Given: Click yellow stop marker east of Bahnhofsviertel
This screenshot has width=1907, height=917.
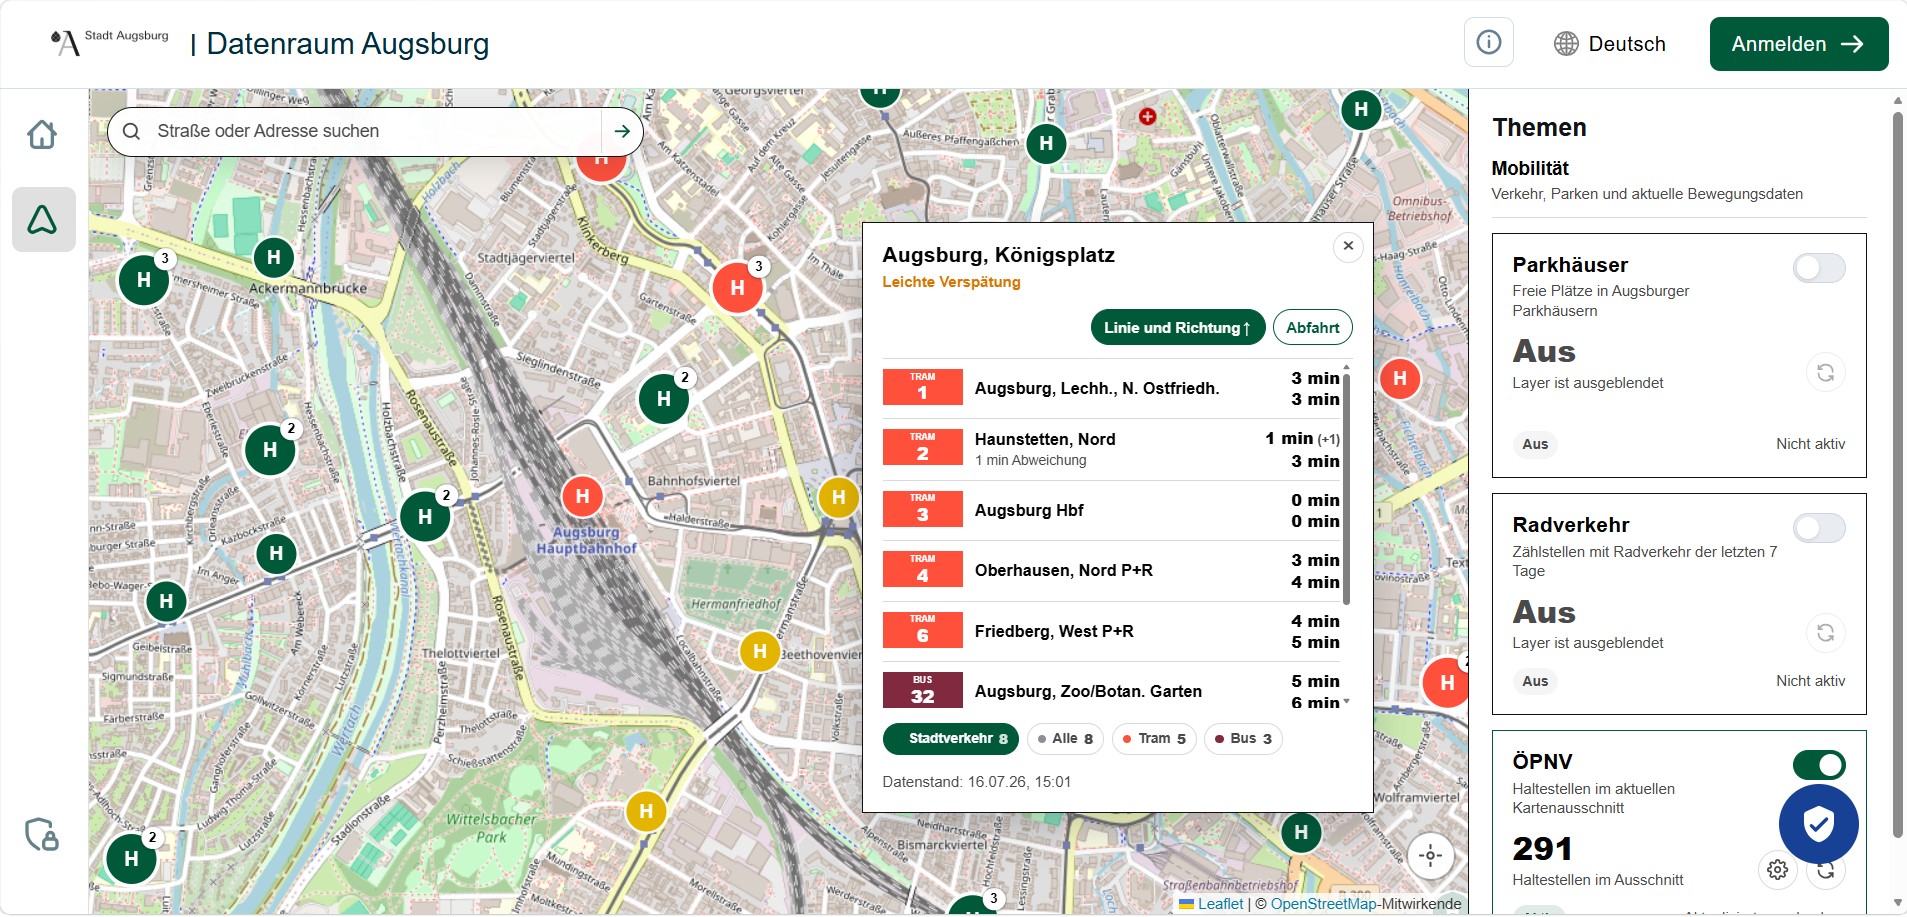Looking at the screenshot, I should pos(839,497).
